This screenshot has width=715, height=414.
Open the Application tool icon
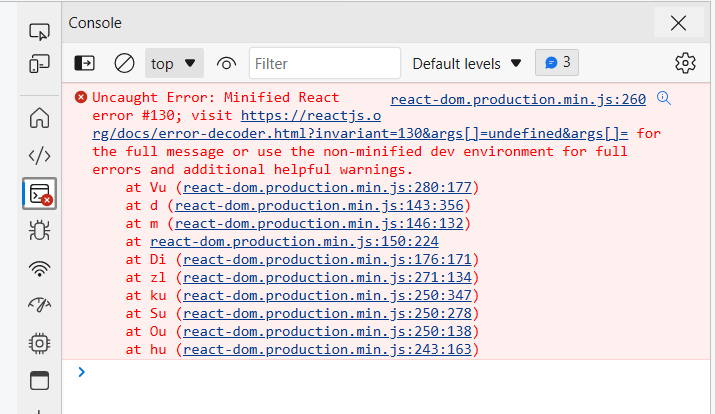[40, 380]
